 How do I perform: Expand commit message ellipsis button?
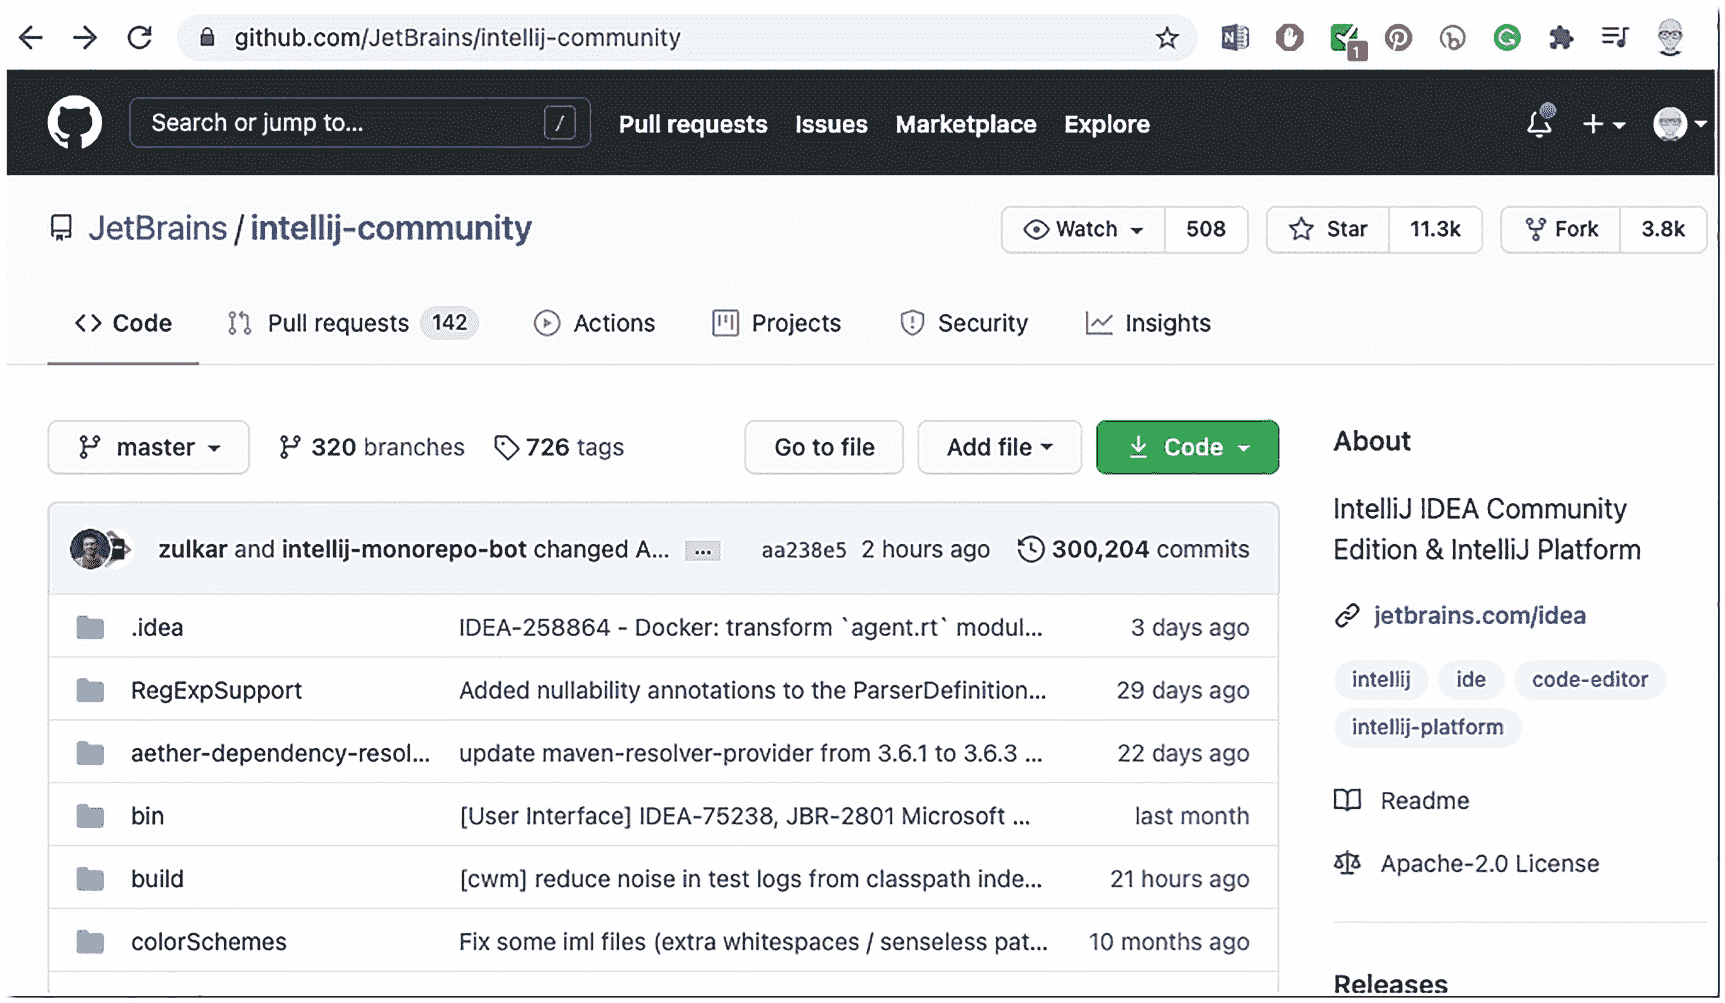point(703,551)
